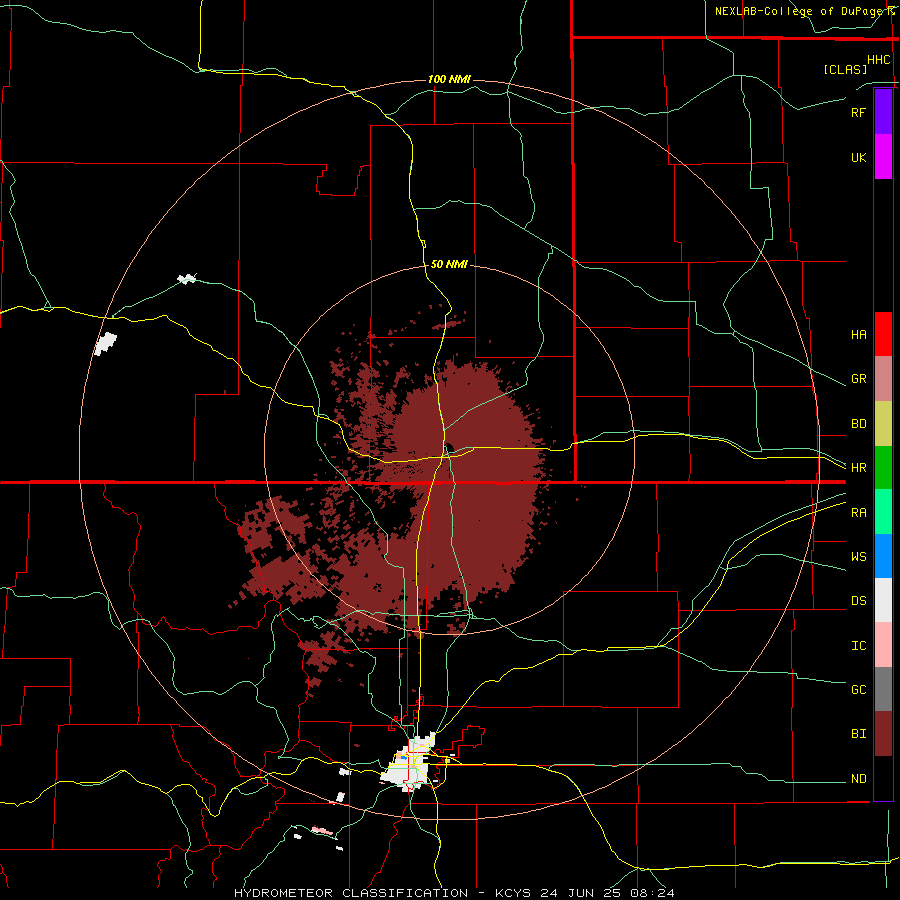Click the RA light-green legend swatch
The width and height of the screenshot is (900, 900).
pyautogui.click(x=883, y=512)
